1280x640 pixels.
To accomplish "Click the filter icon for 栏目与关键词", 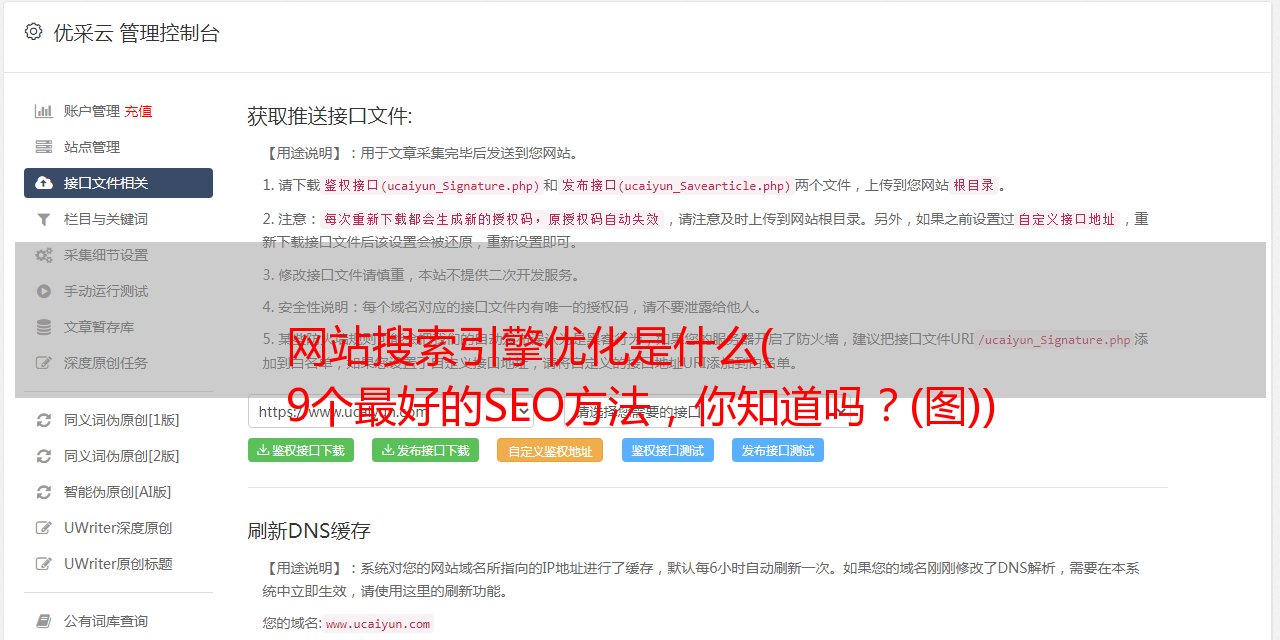I will tap(44, 219).
